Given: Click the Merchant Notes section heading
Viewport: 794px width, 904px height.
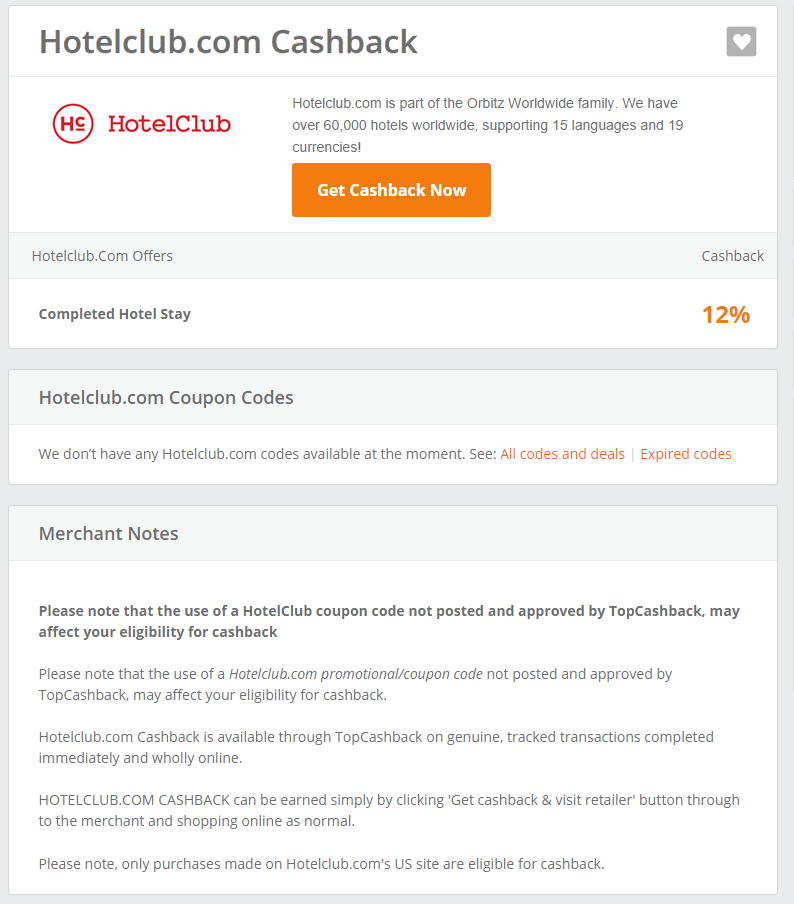Looking at the screenshot, I should [108, 533].
